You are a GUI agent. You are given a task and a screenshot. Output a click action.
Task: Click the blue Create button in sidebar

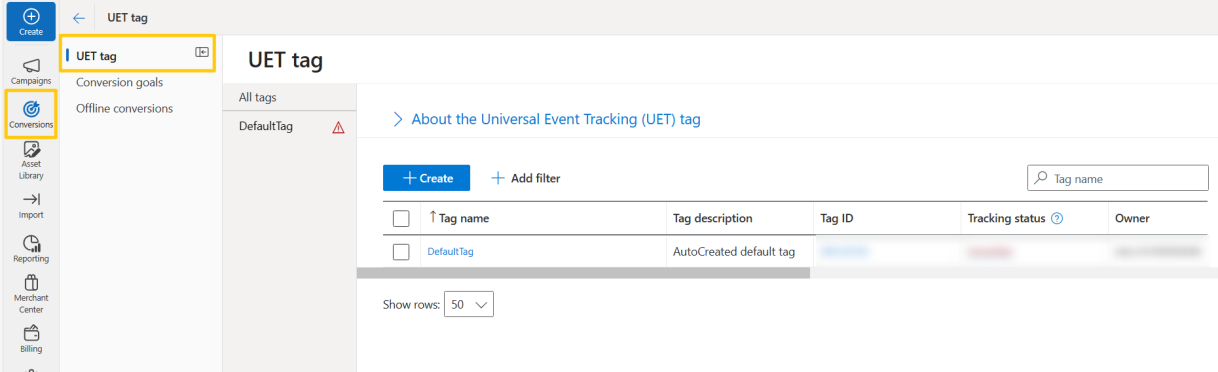click(x=30, y=21)
